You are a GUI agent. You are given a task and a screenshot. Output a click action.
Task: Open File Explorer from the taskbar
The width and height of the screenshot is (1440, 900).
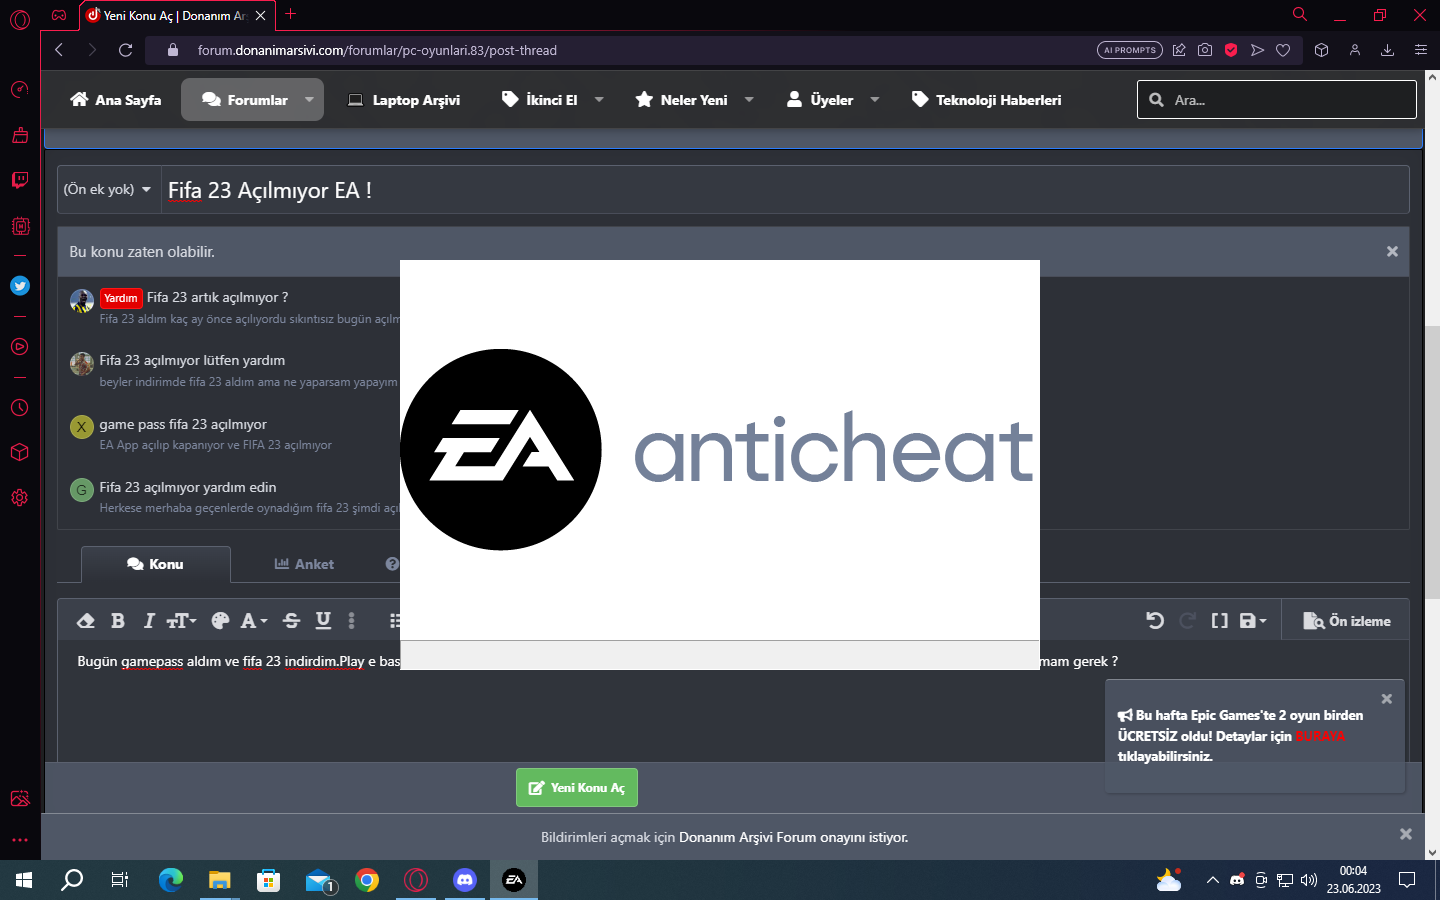point(220,880)
